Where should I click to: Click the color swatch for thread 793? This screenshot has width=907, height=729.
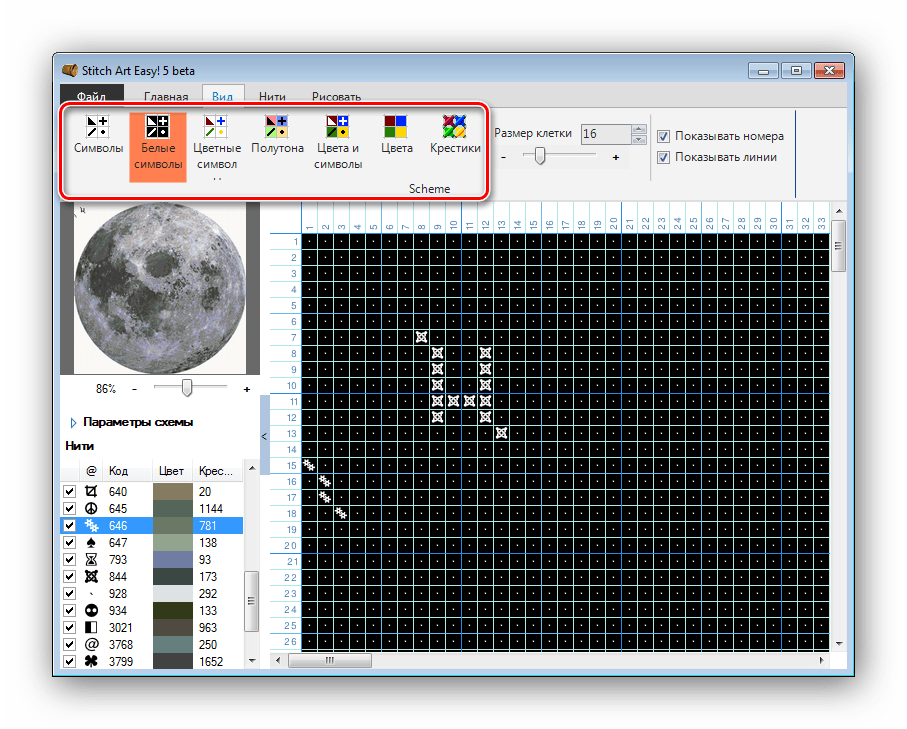172,559
